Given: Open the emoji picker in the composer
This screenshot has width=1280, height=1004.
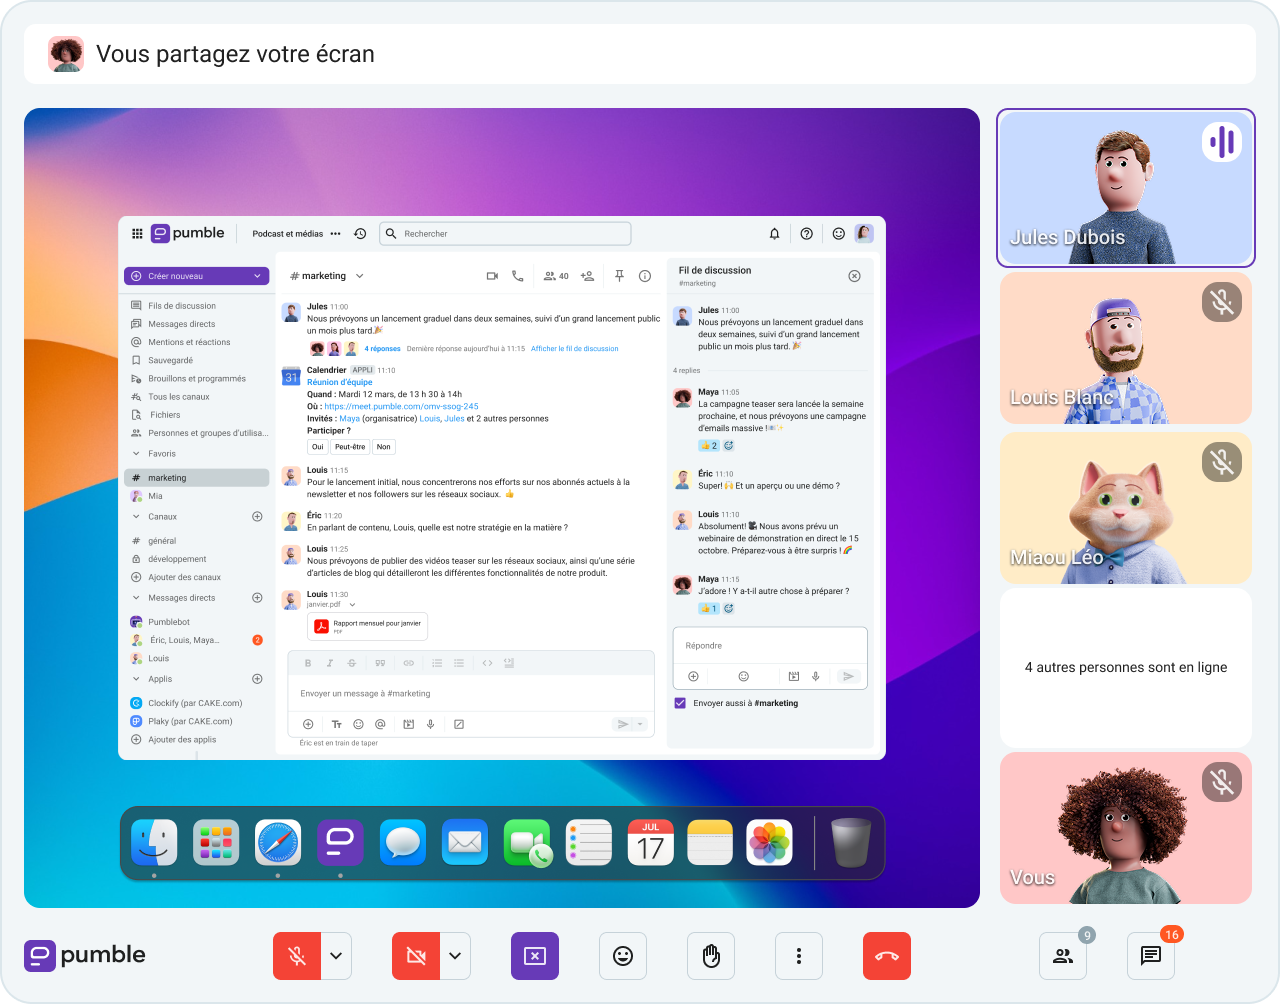Looking at the screenshot, I should [358, 723].
